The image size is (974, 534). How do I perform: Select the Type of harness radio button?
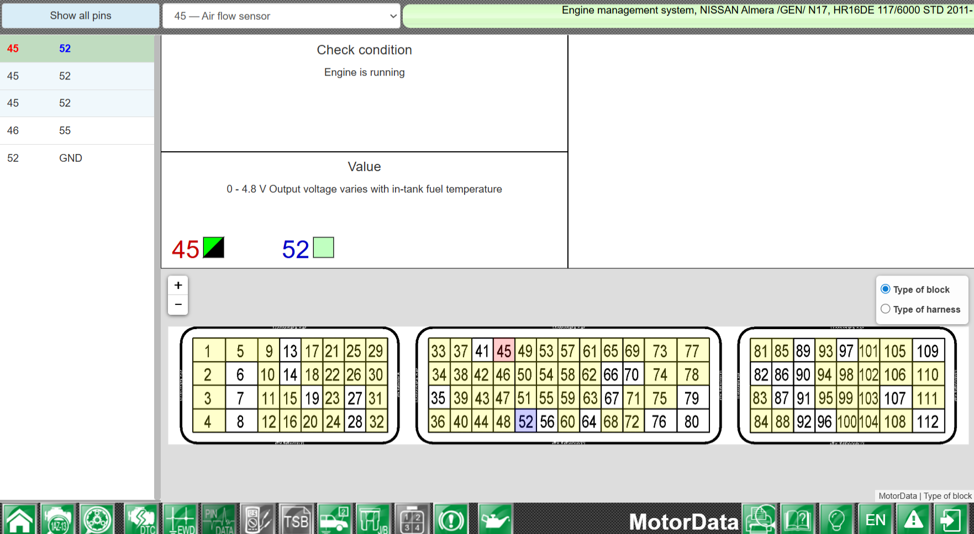tap(885, 309)
